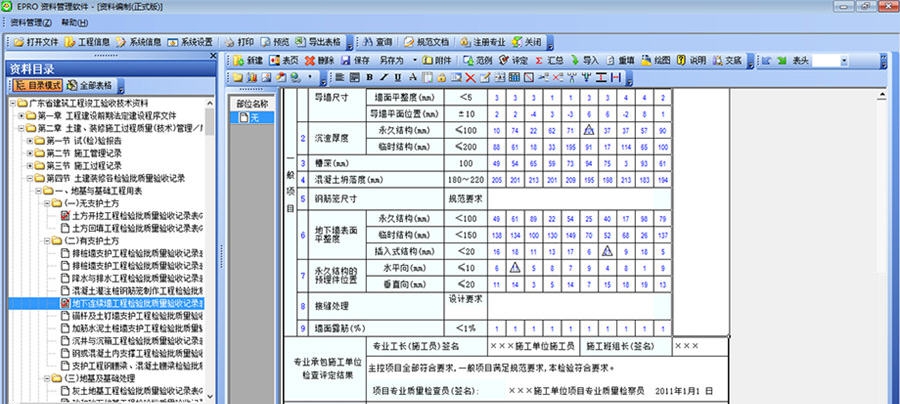Click scroll-up arrow of form area
The height and width of the screenshot is (404, 900).
[x=882, y=94]
